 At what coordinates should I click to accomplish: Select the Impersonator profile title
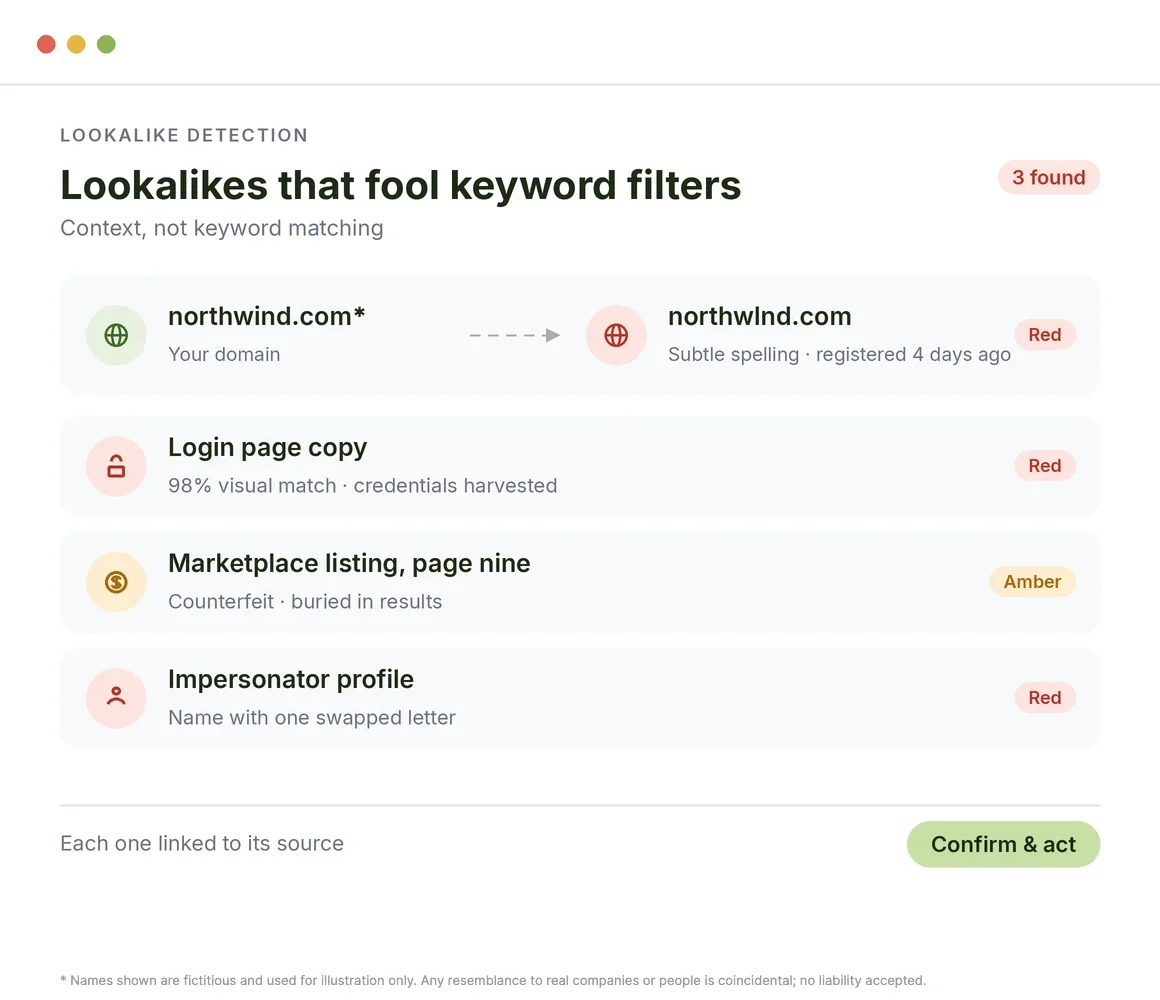tap(291, 679)
